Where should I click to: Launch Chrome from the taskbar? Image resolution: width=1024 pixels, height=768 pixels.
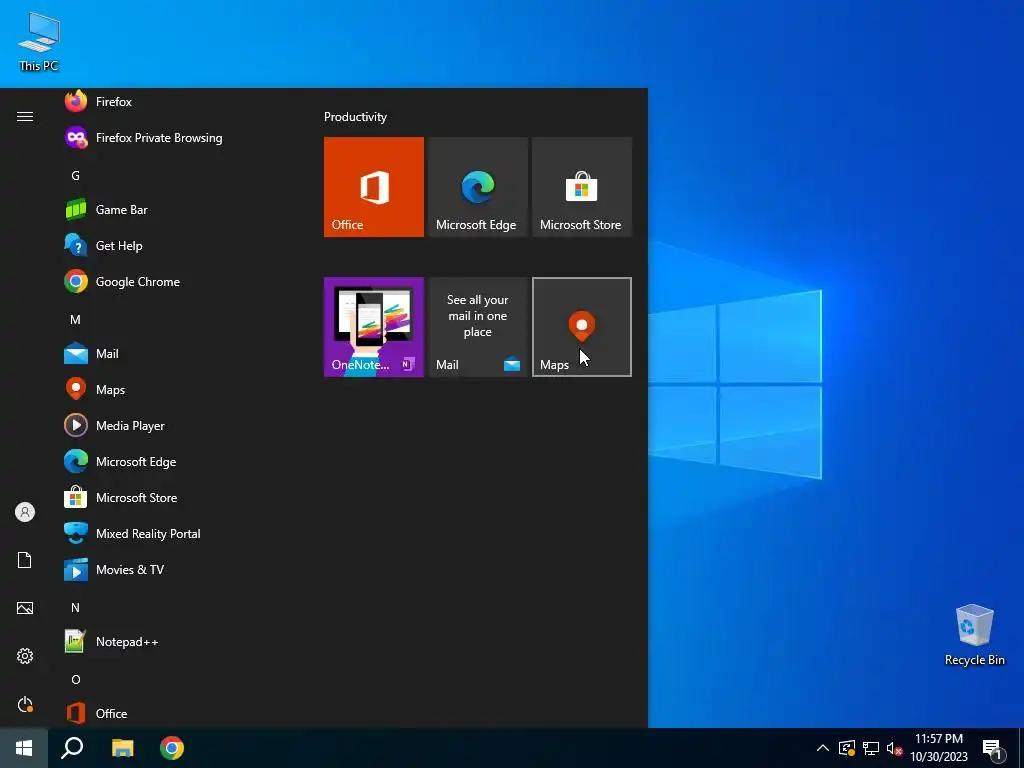[172, 748]
